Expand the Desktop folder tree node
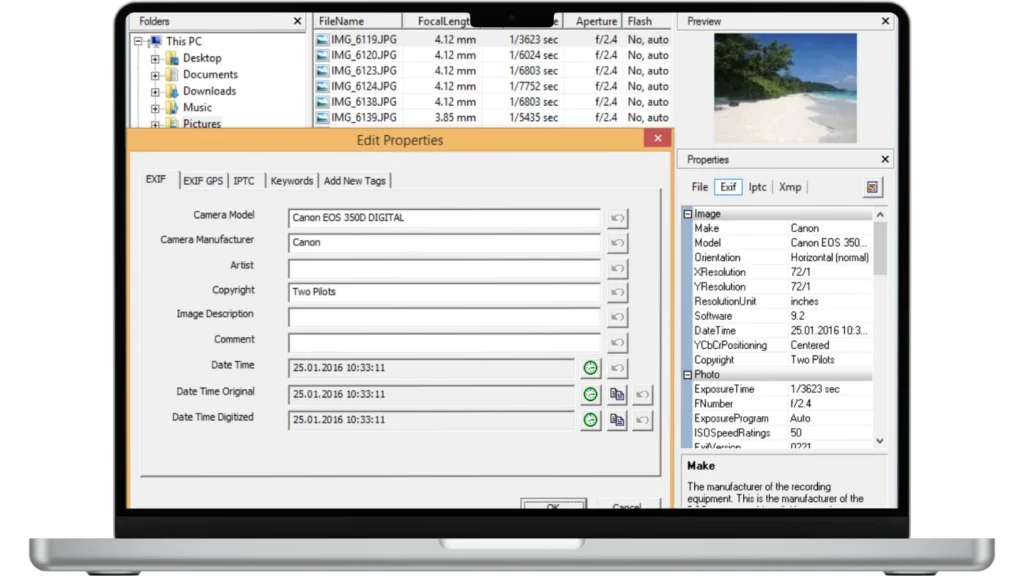The image size is (1024, 576). coord(155,59)
